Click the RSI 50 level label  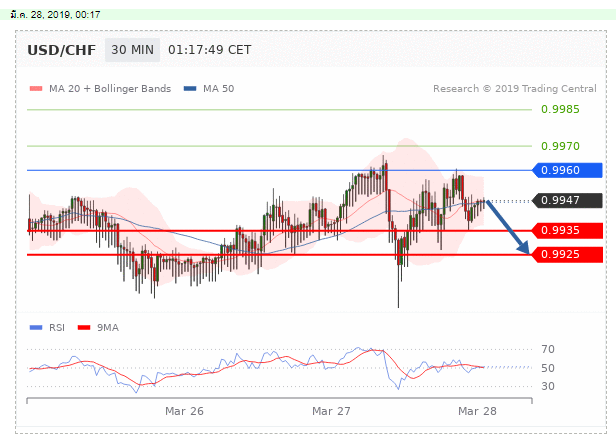[x=548, y=368]
